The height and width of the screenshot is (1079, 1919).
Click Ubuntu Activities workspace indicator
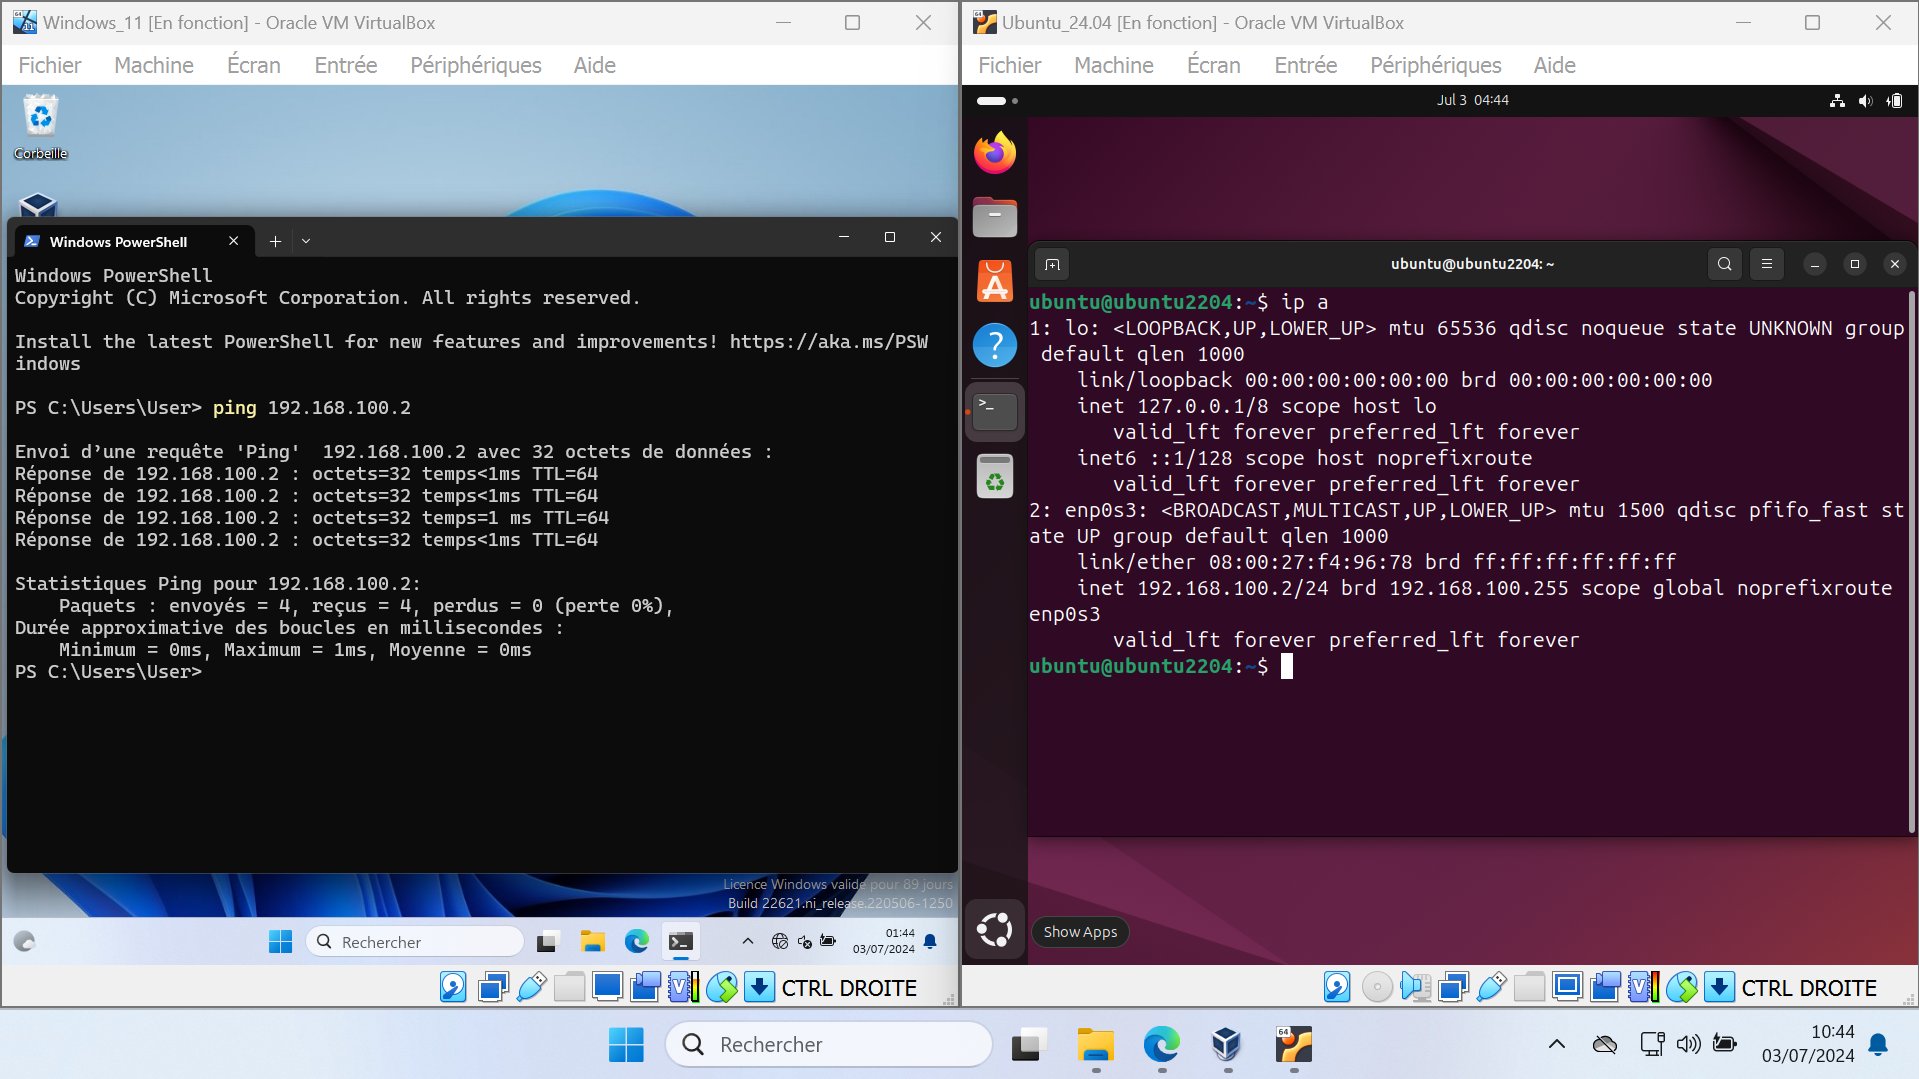(x=997, y=100)
